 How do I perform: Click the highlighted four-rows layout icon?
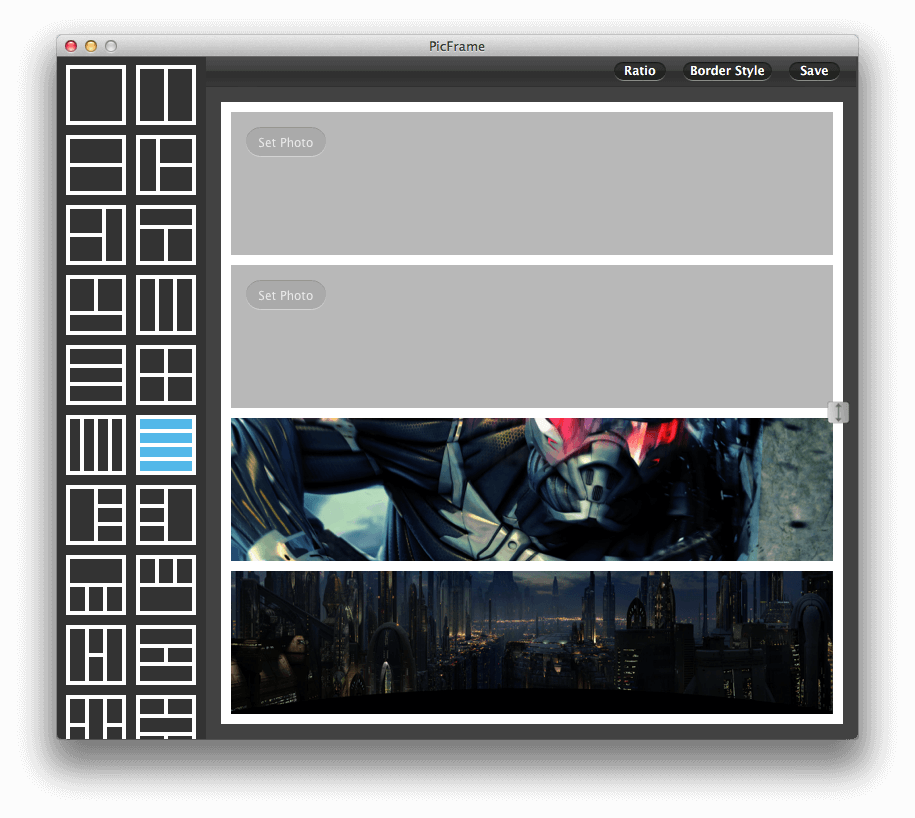pos(166,445)
